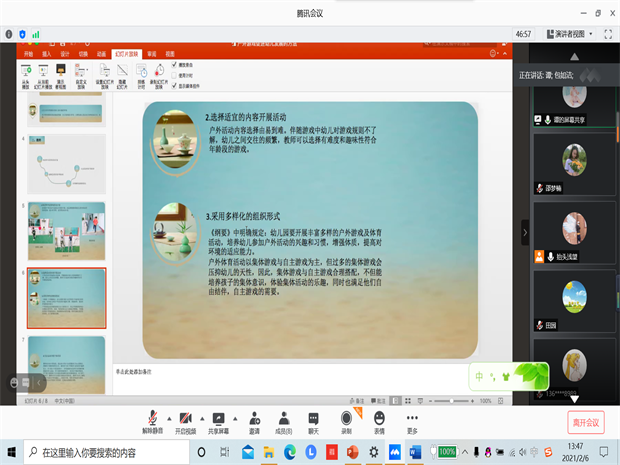The width and height of the screenshot is (620, 465).
Task: Expand the audio options arrow beside 解除静音
Action: pyautogui.click(x=169, y=418)
